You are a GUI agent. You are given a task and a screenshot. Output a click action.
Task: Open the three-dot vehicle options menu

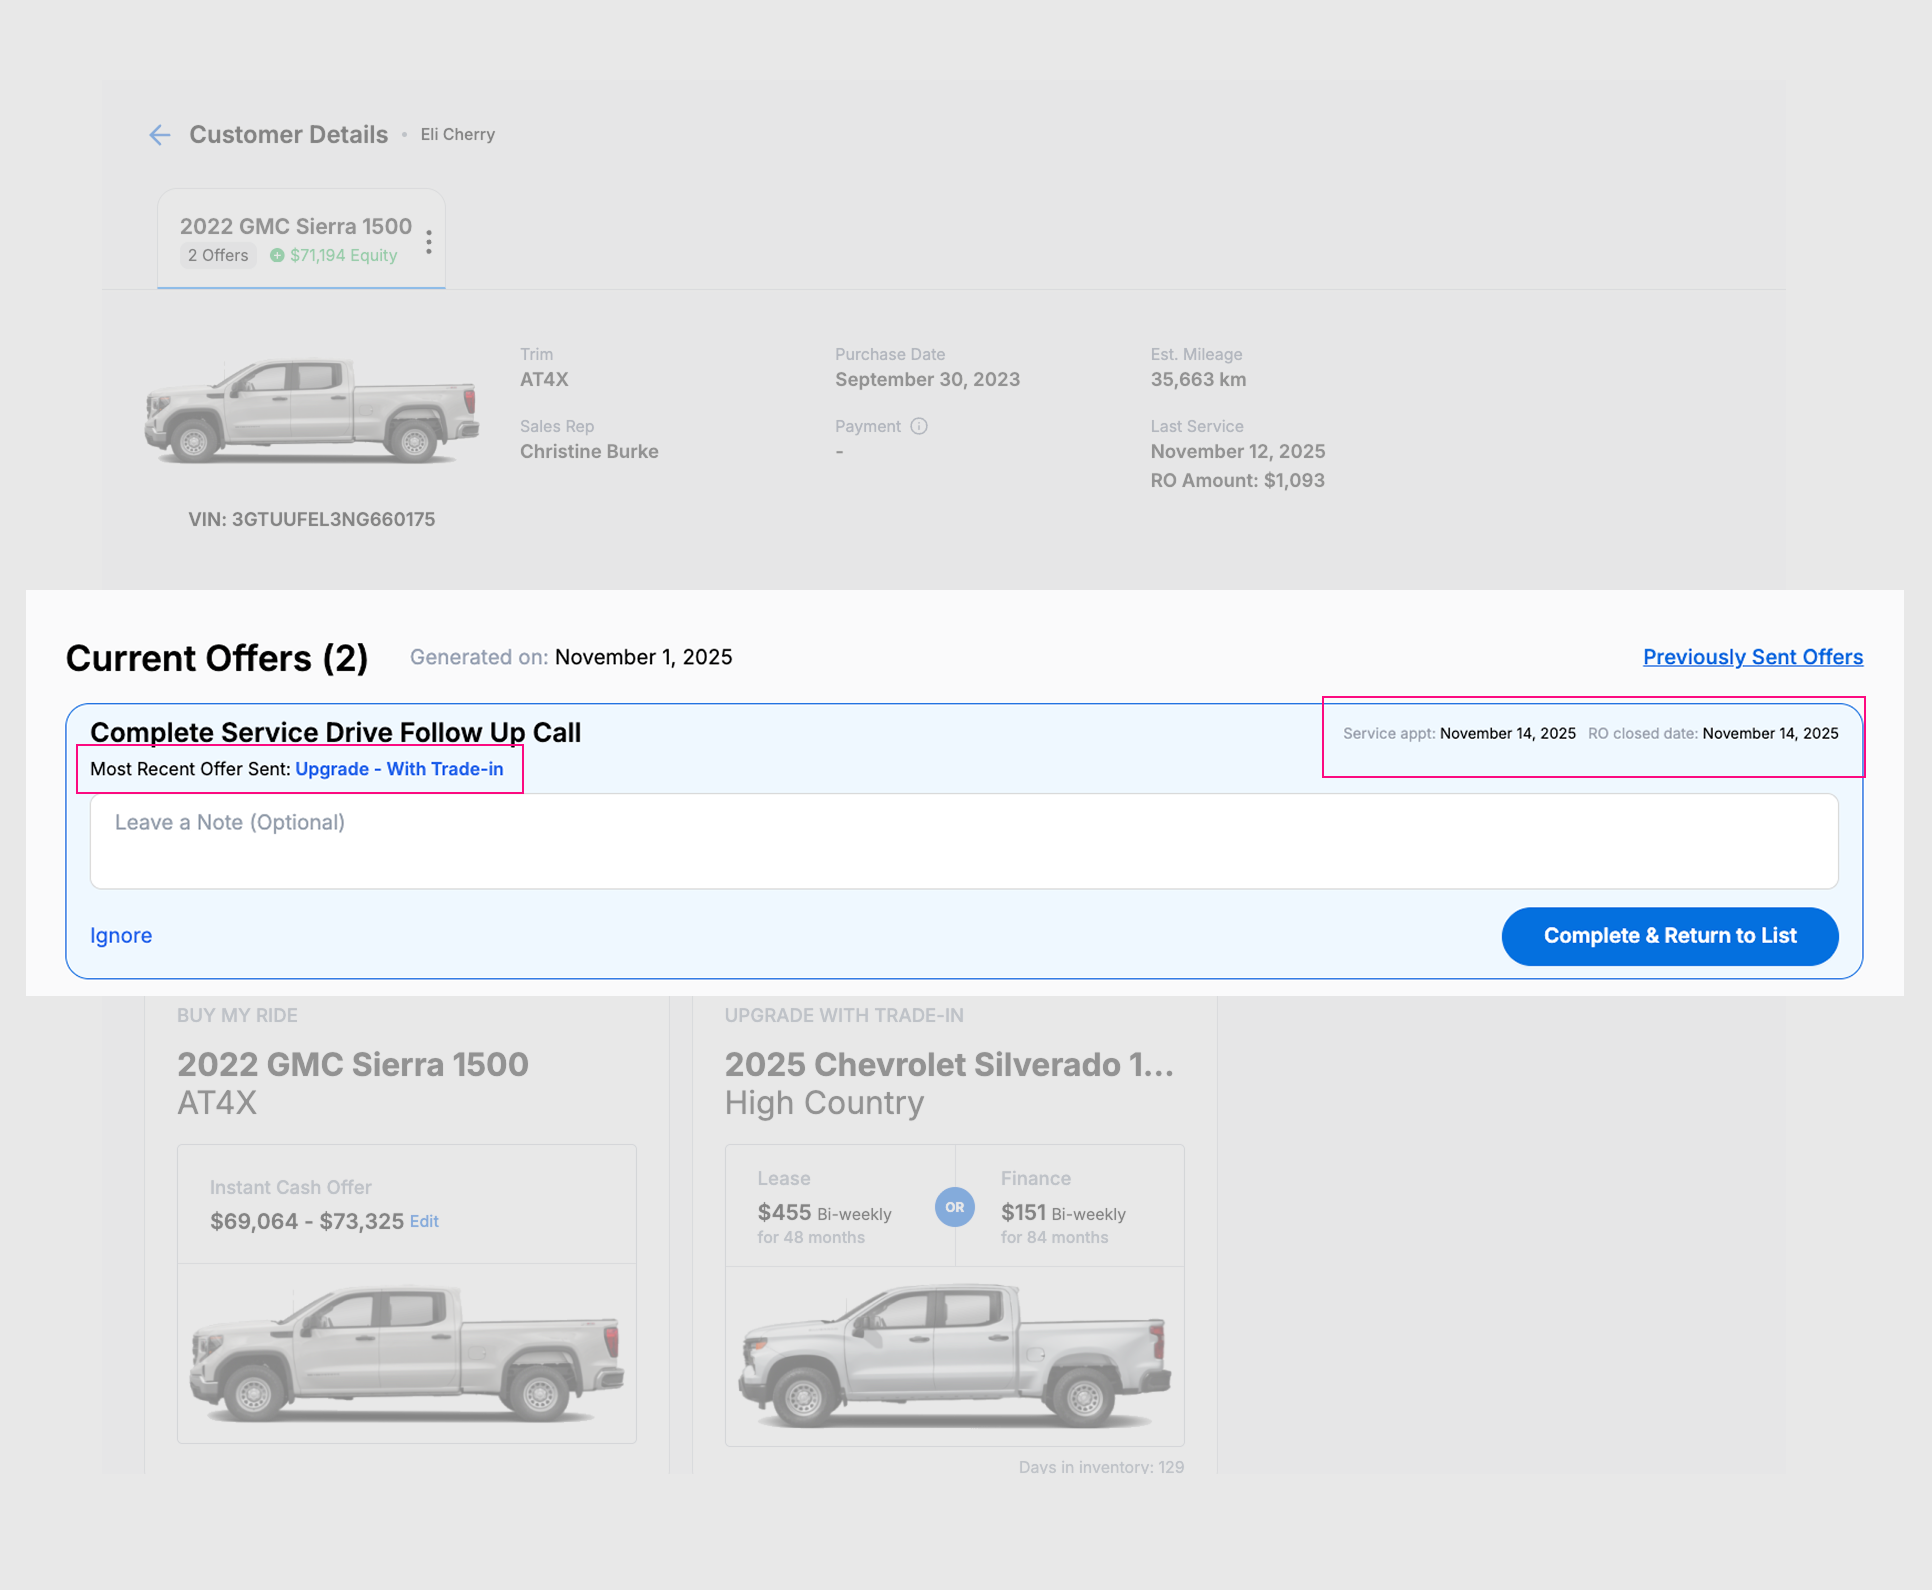pyautogui.click(x=429, y=242)
